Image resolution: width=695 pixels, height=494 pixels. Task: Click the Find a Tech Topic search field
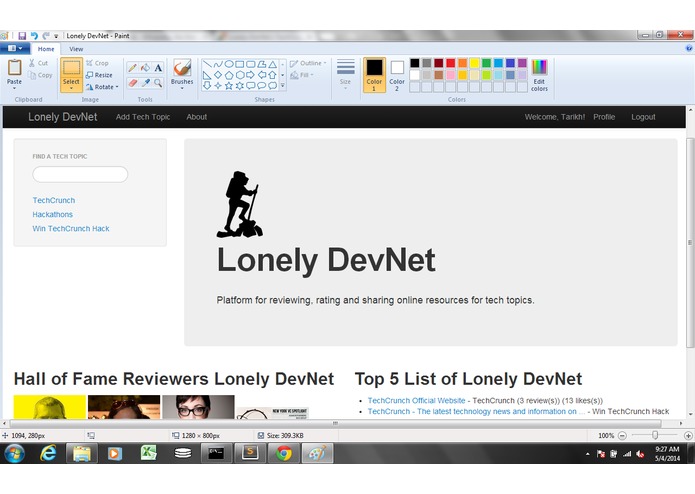click(80, 174)
